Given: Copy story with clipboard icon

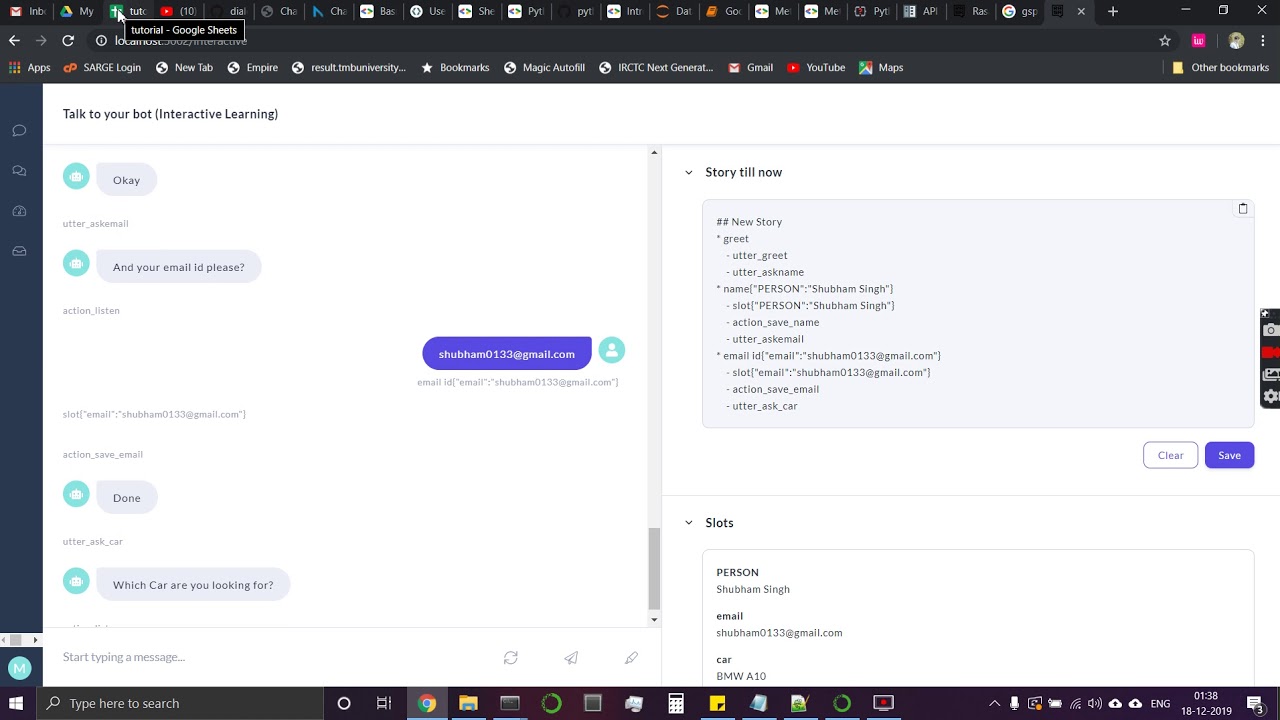Looking at the screenshot, I should (x=1243, y=209).
